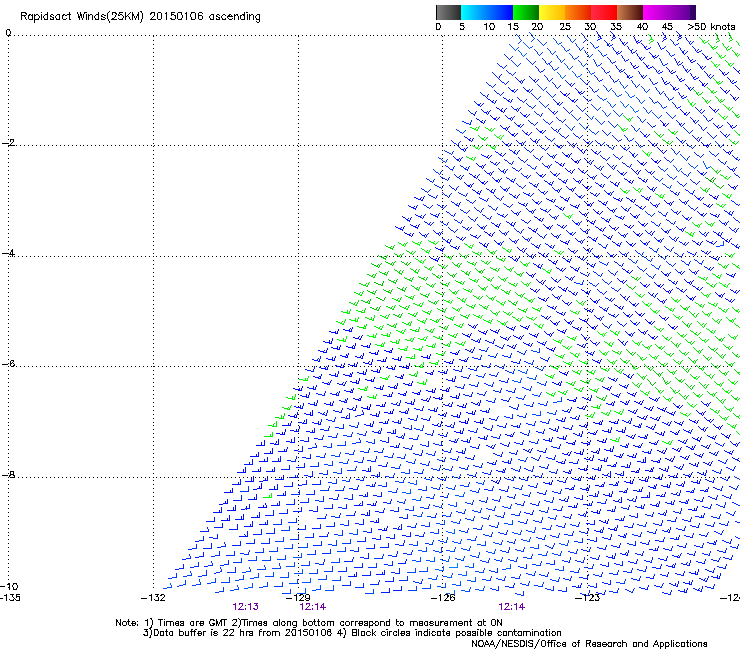Click the "12:14" time label right of -126

512,607
